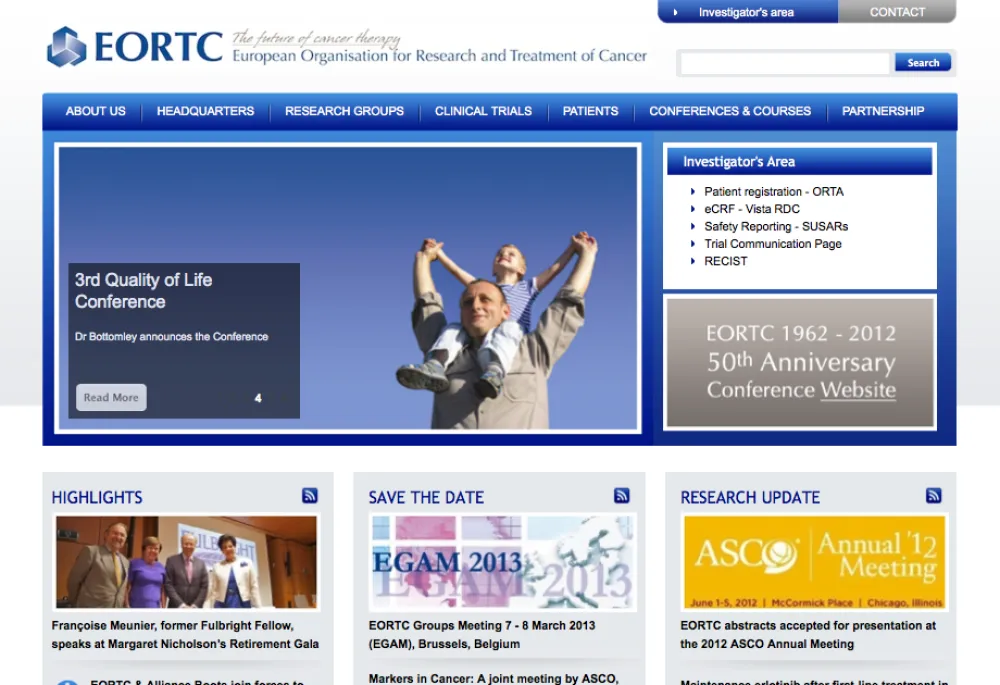Open the HEADQUARTERS menu
The width and height of the screenshot is (1000, 685).
pos(205,111)
